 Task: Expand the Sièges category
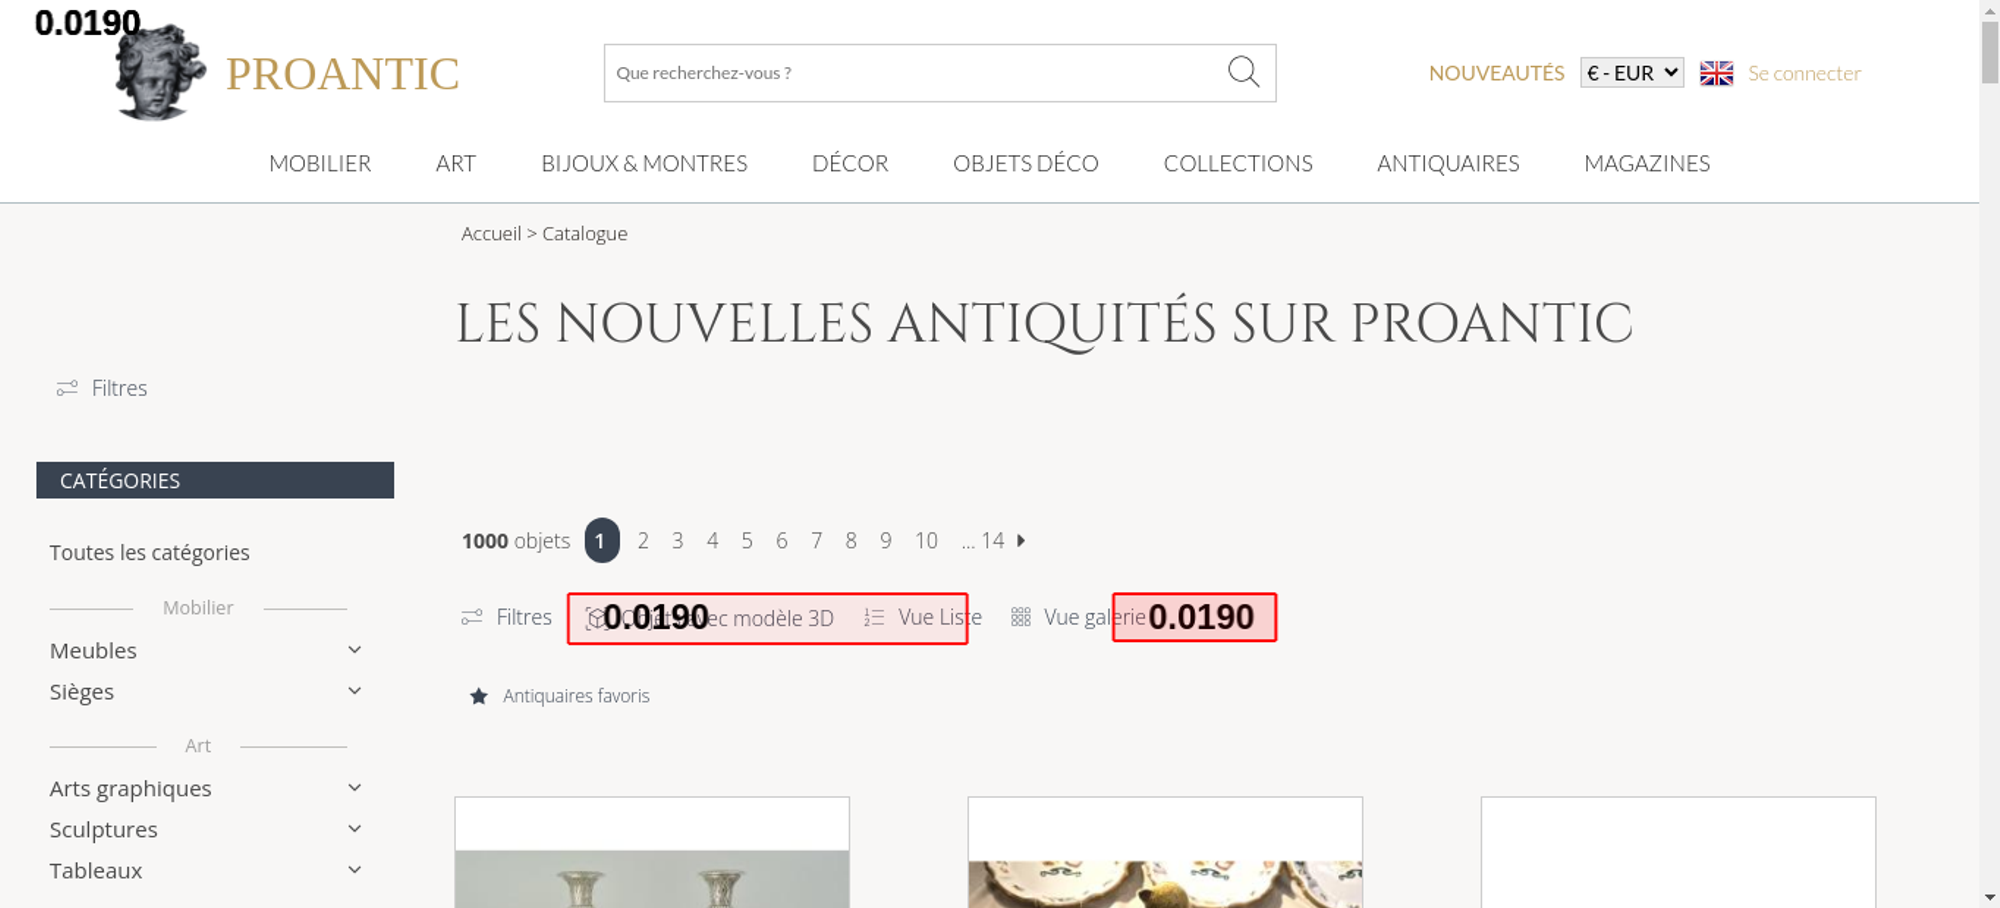tap(354, 691)
